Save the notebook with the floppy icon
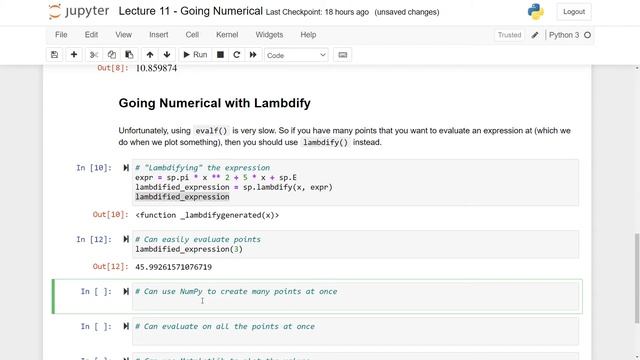Image resolution: width=640 pixels, height=360 pixels. coord(54,55)
